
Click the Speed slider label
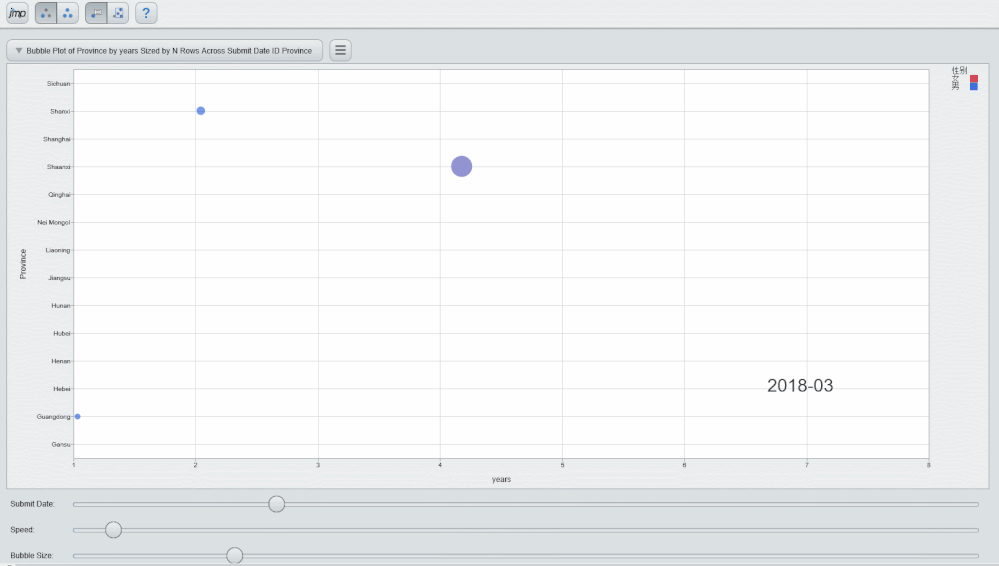(22, 530)
